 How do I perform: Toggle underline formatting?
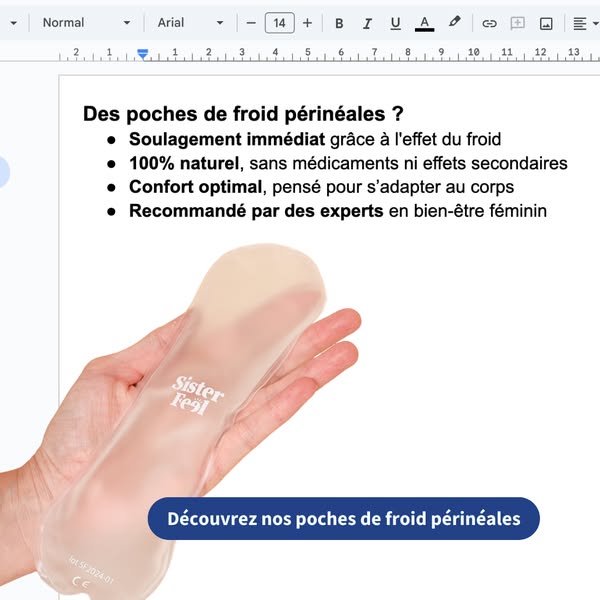tap(396, 23)
